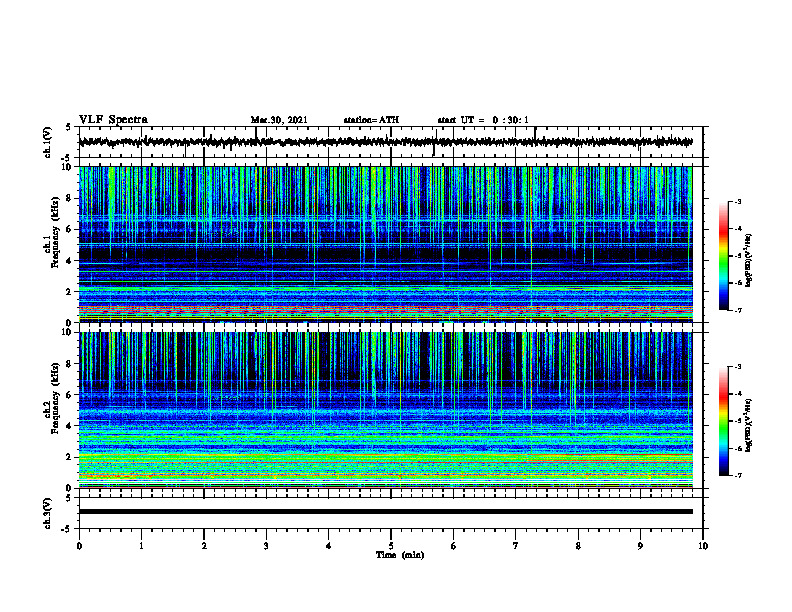Click the ch.1 colorbar tick "-3"
This screenshot has width=792, height=612.
(x=738, y=202)
